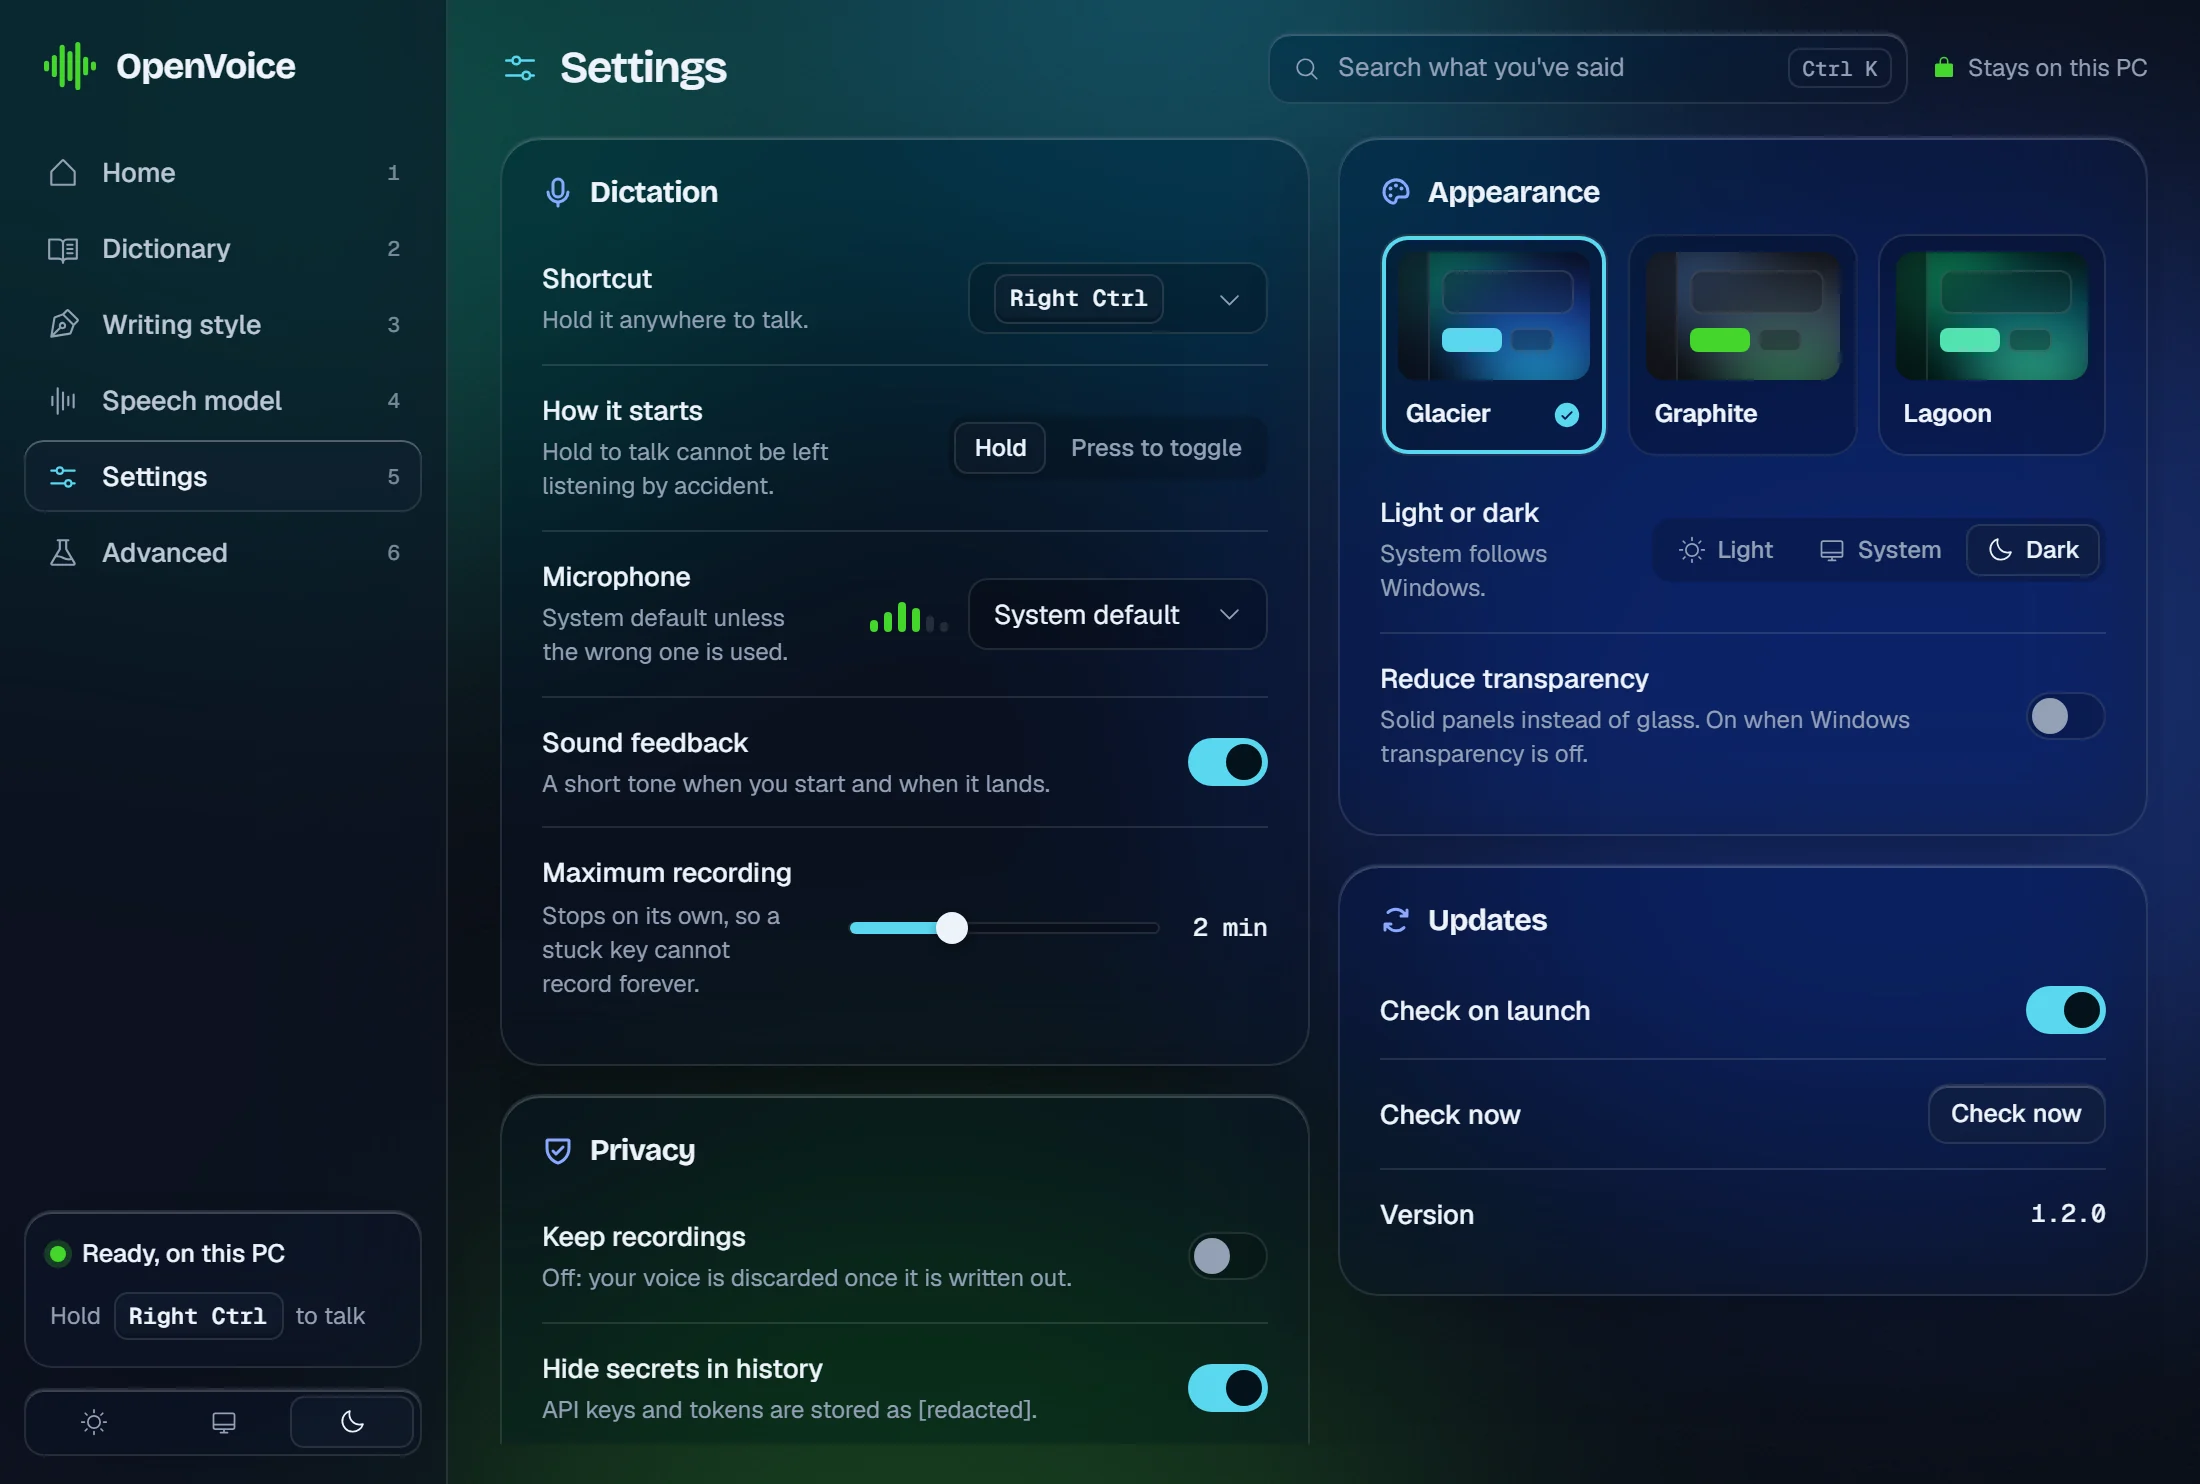Click the sun icon in the sidebar theme switcher
The height and width of the screenshot is (1484, 2200).
(x=94, y=1422)
